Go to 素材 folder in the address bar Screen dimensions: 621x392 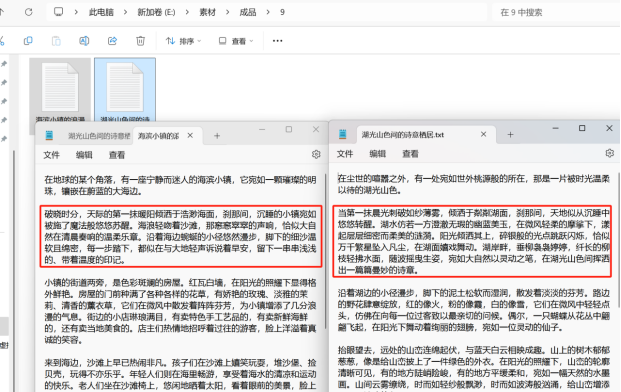pyautogui.click(x=208, y=12)
